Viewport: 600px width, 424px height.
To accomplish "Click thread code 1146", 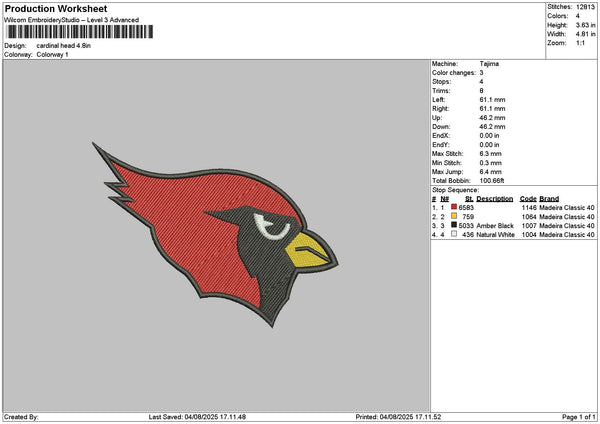I will coord(529,208).
